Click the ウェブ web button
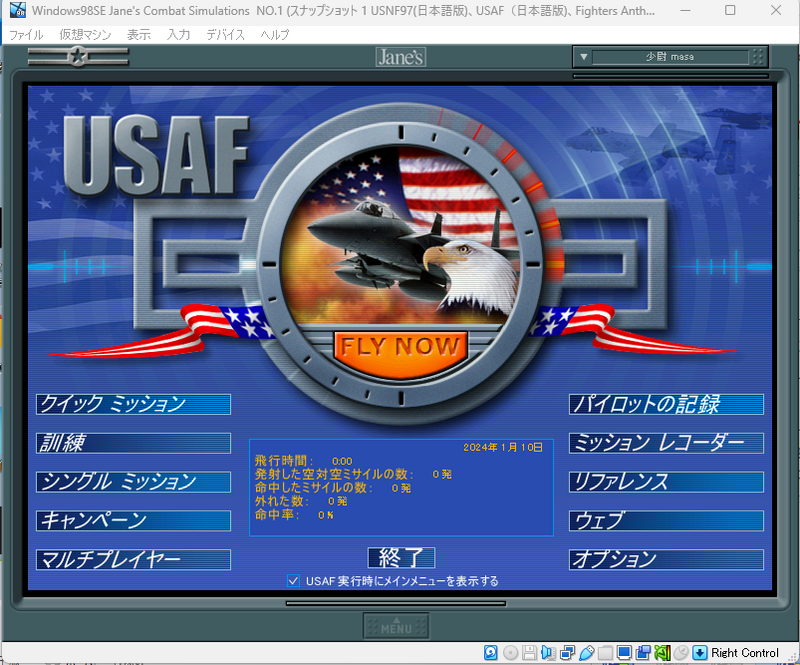This screenshot has height=665, width=800. [x=666, y=521]
